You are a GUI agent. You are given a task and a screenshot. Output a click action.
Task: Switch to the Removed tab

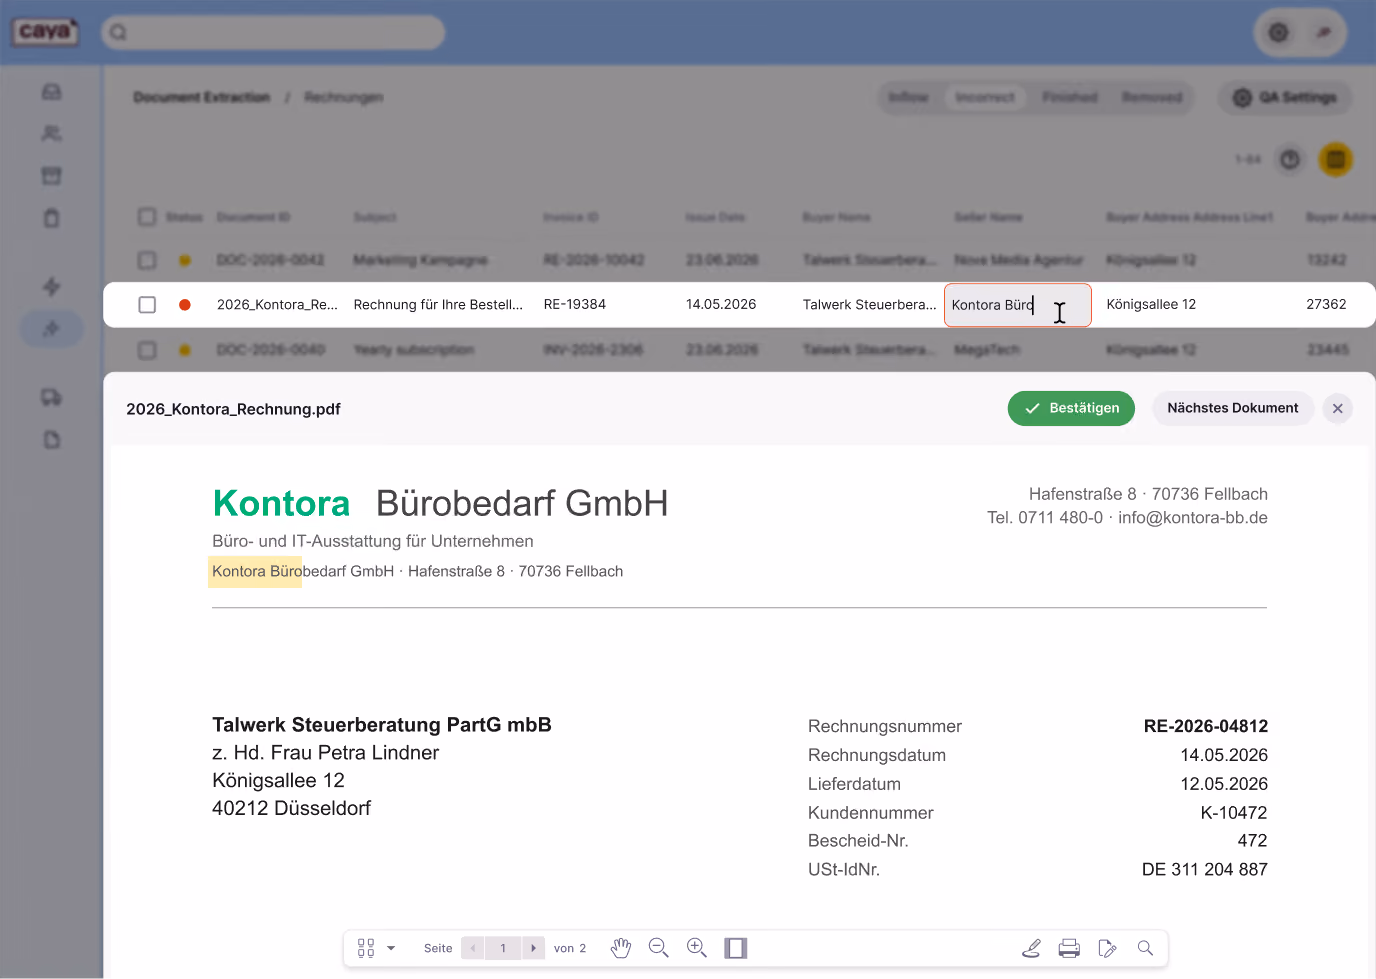pyautogui.click(x=1152, y=97)
